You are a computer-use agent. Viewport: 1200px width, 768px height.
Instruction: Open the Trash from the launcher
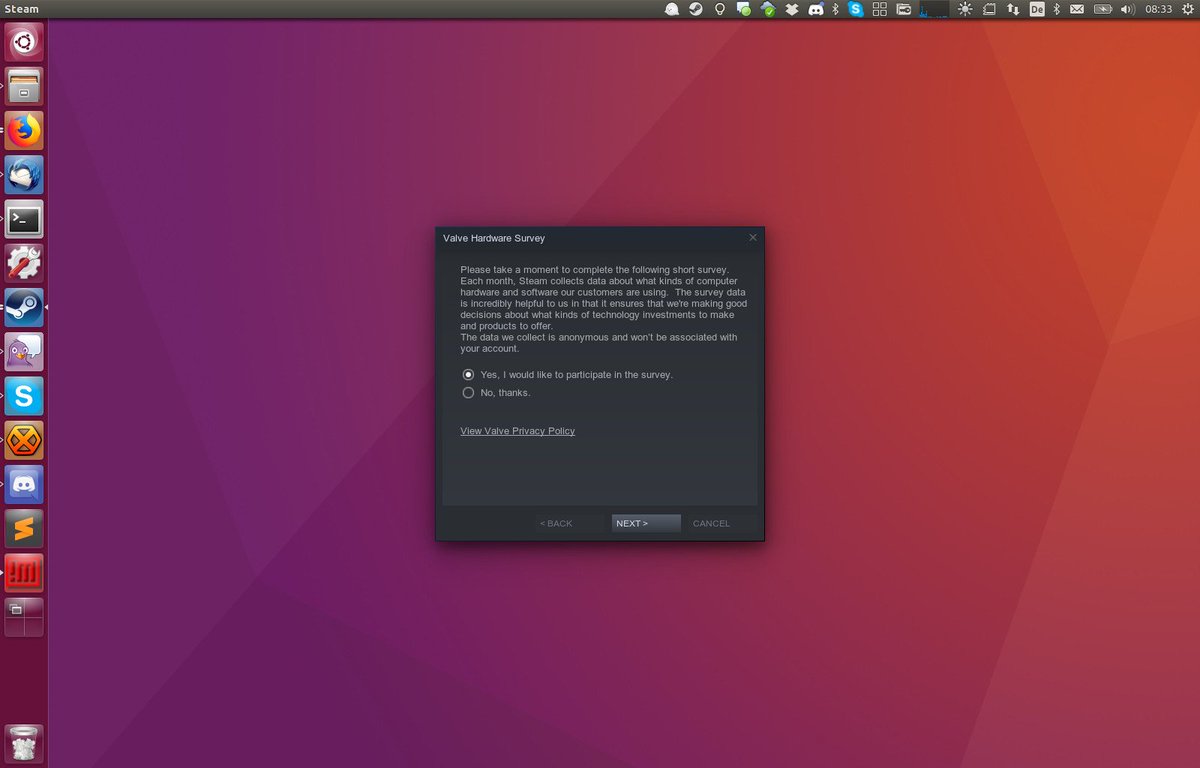click(24, 744)
